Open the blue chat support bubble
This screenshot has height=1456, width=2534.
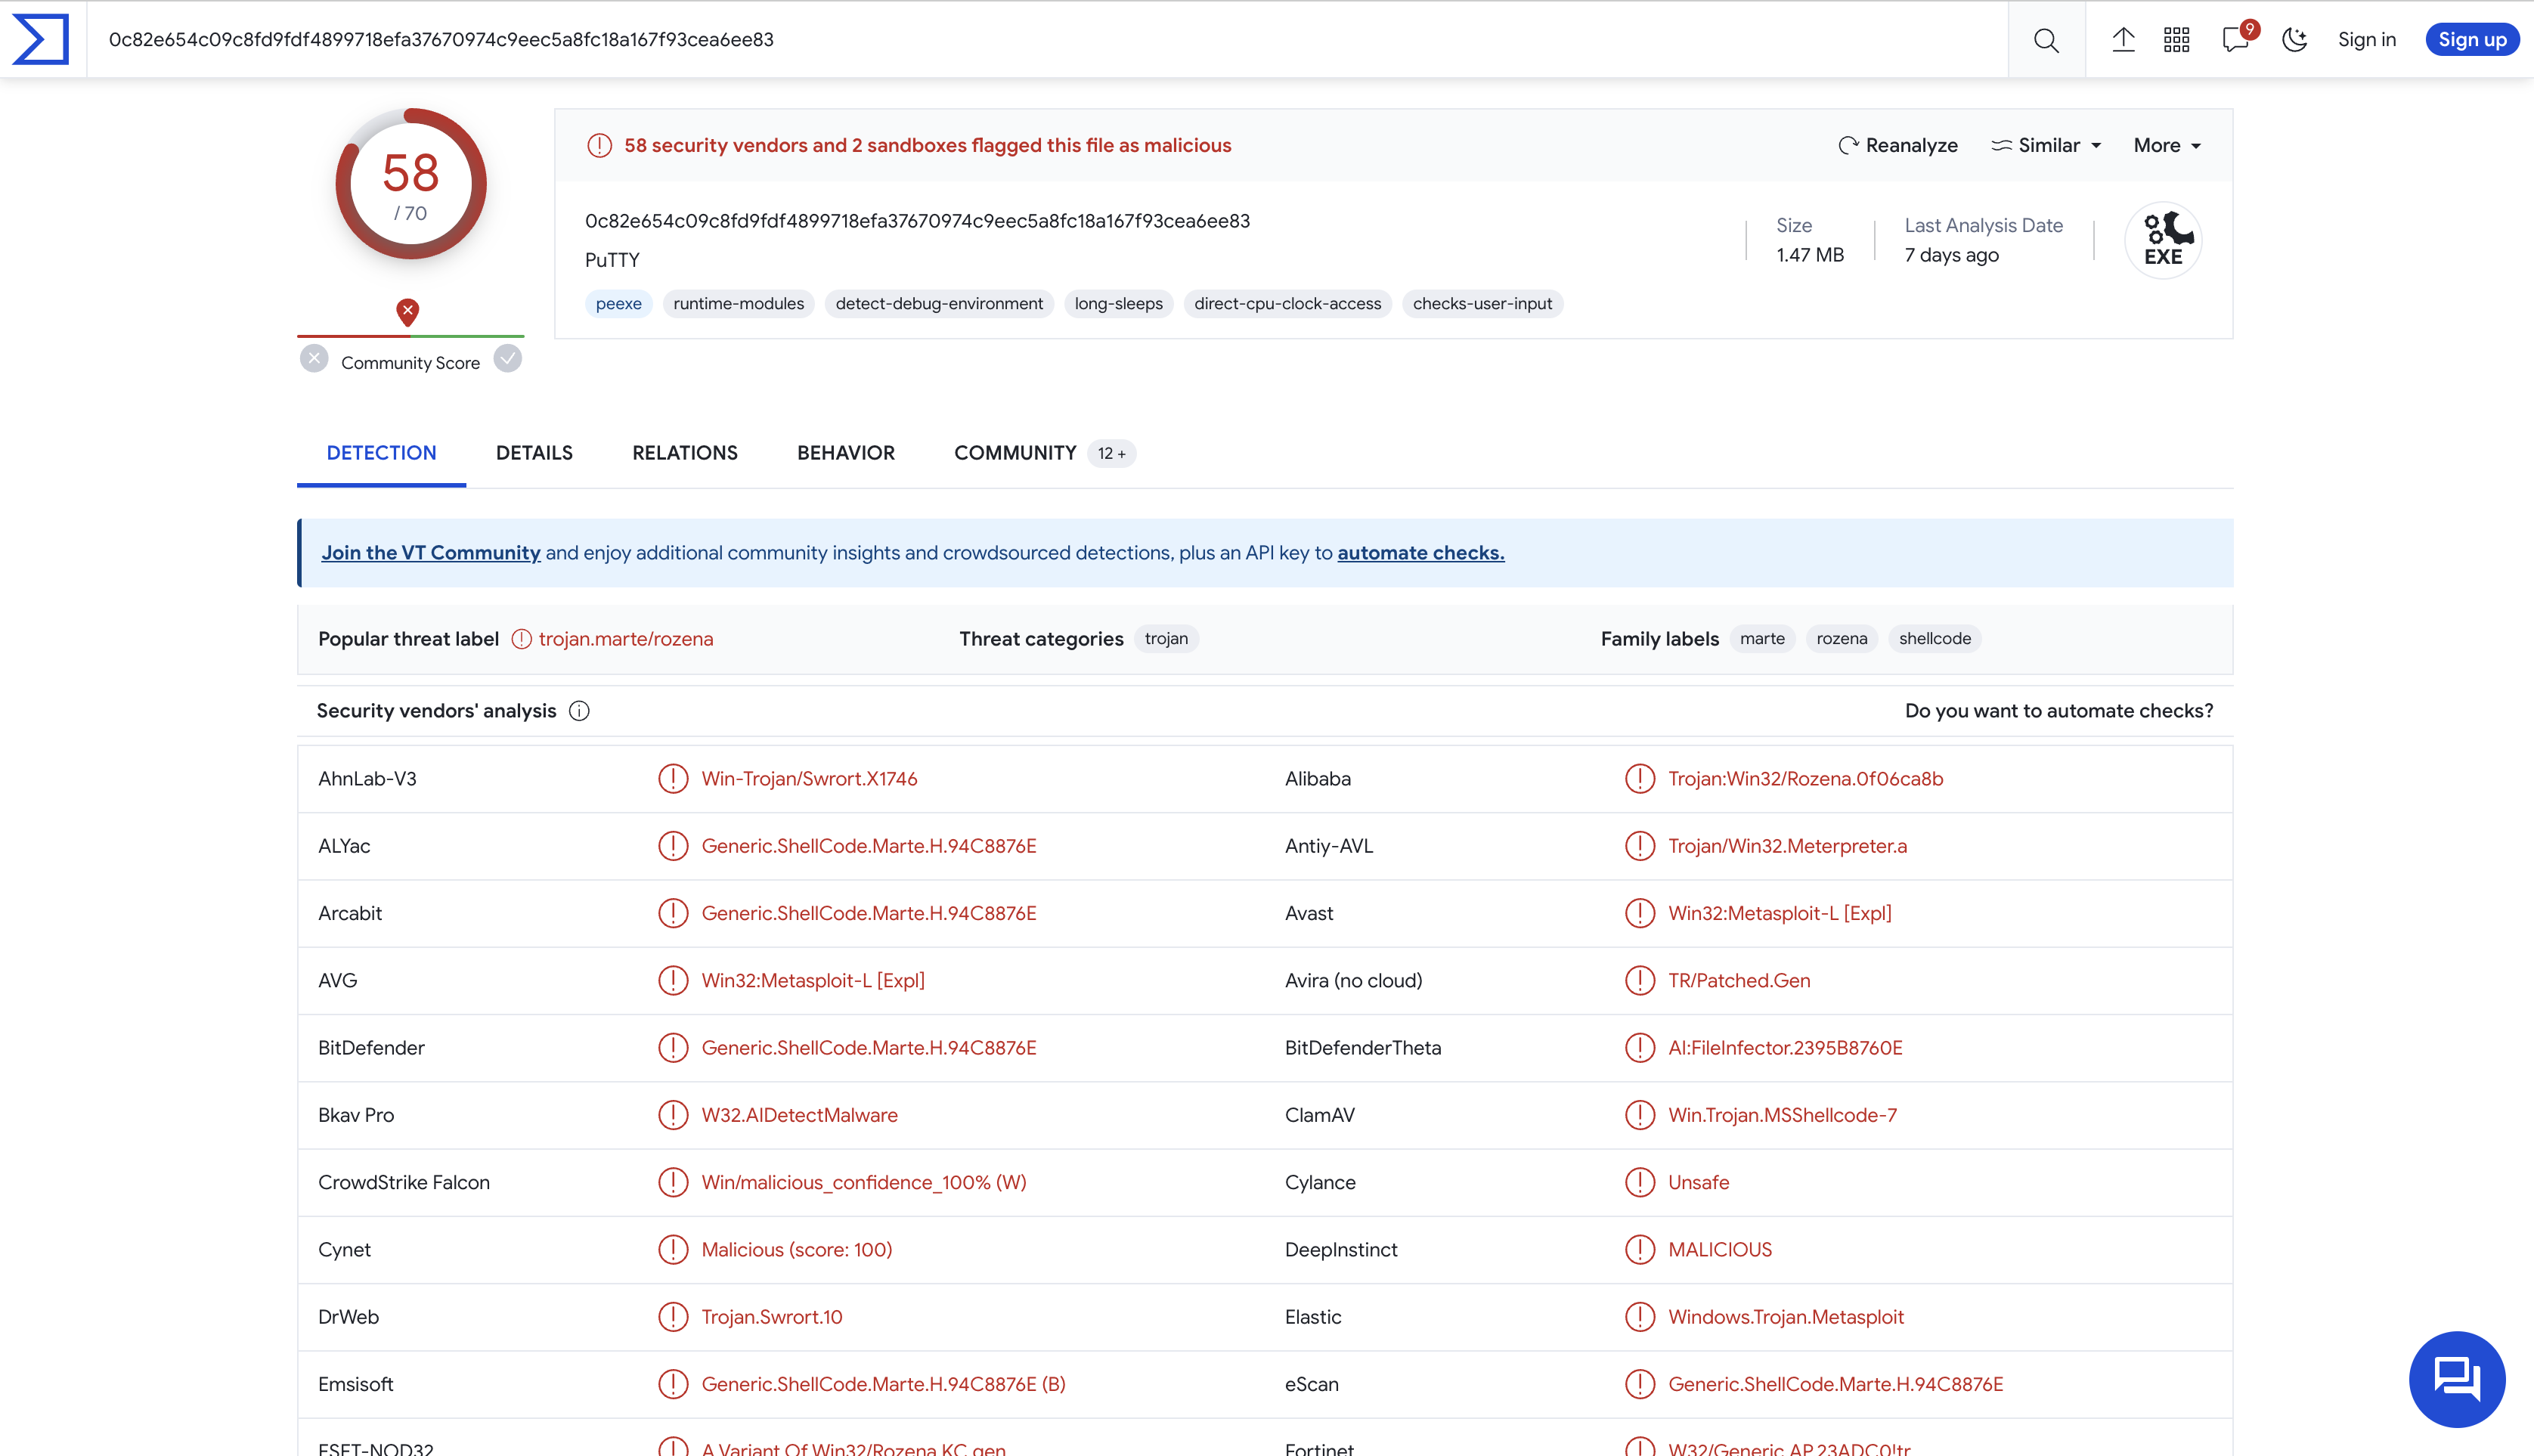pyautogui.click(x=2457, y=1379)
